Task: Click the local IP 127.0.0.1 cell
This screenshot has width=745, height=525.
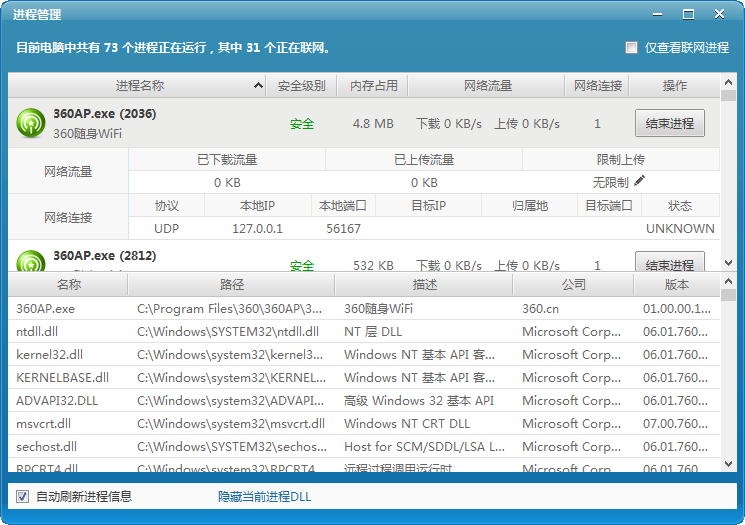Action: point(257,229)
